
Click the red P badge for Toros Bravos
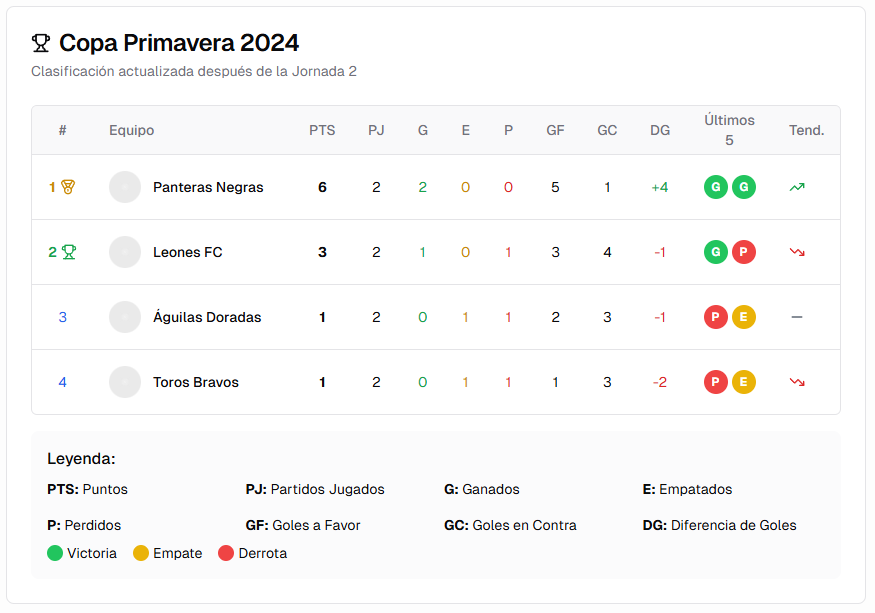click(x=715, y=381)
